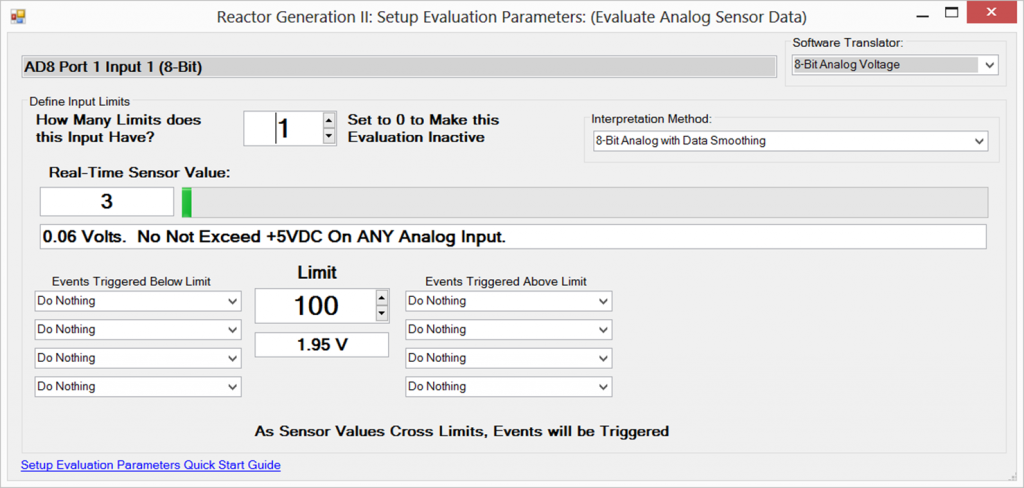Open the second Events Triggered Below Limit dropdown

click(138, 329)
